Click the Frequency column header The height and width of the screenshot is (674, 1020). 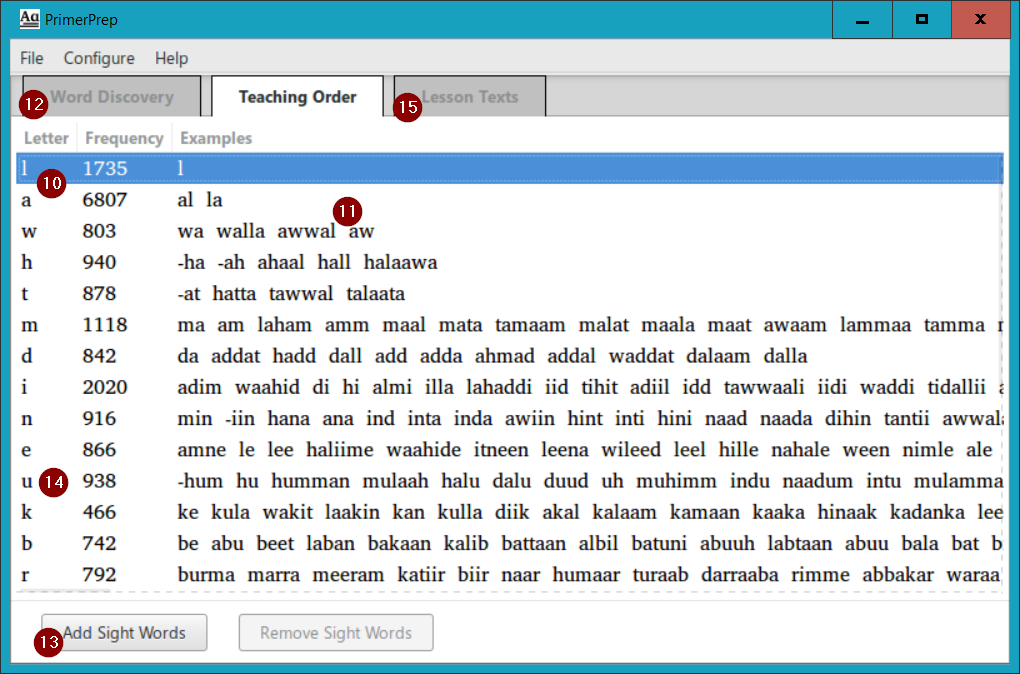click(123, 137)
